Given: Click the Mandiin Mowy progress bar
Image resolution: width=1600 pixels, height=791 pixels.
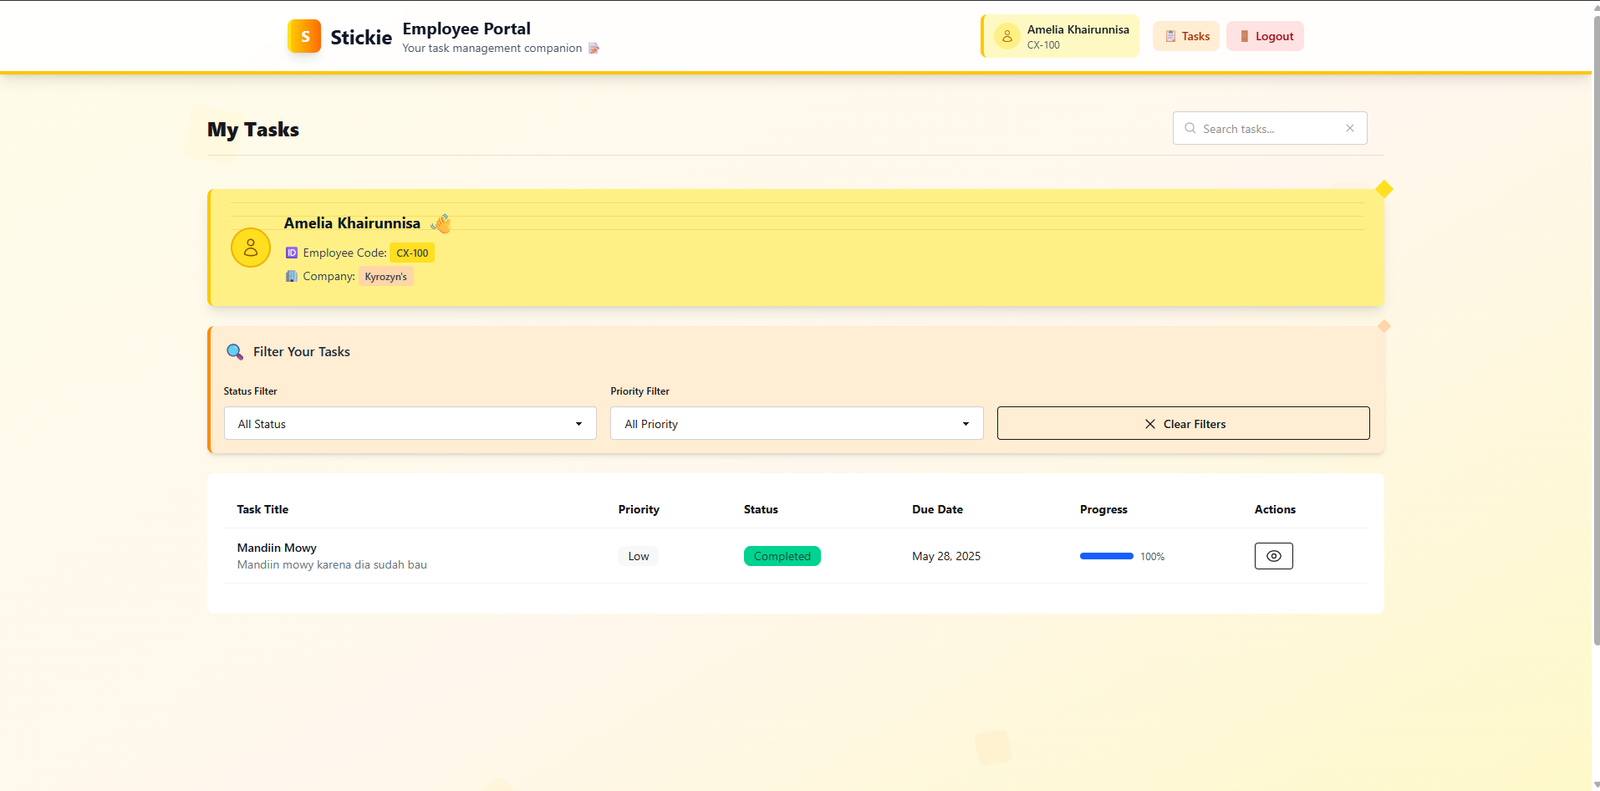Looking at the screenshot, I should [1106, 556].
